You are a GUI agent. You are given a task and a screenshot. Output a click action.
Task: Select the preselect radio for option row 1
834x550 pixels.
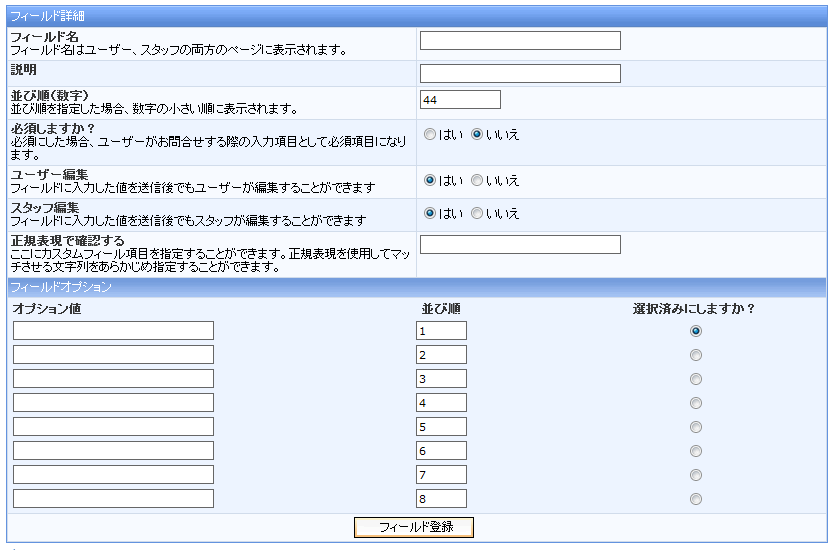point(696,331)
